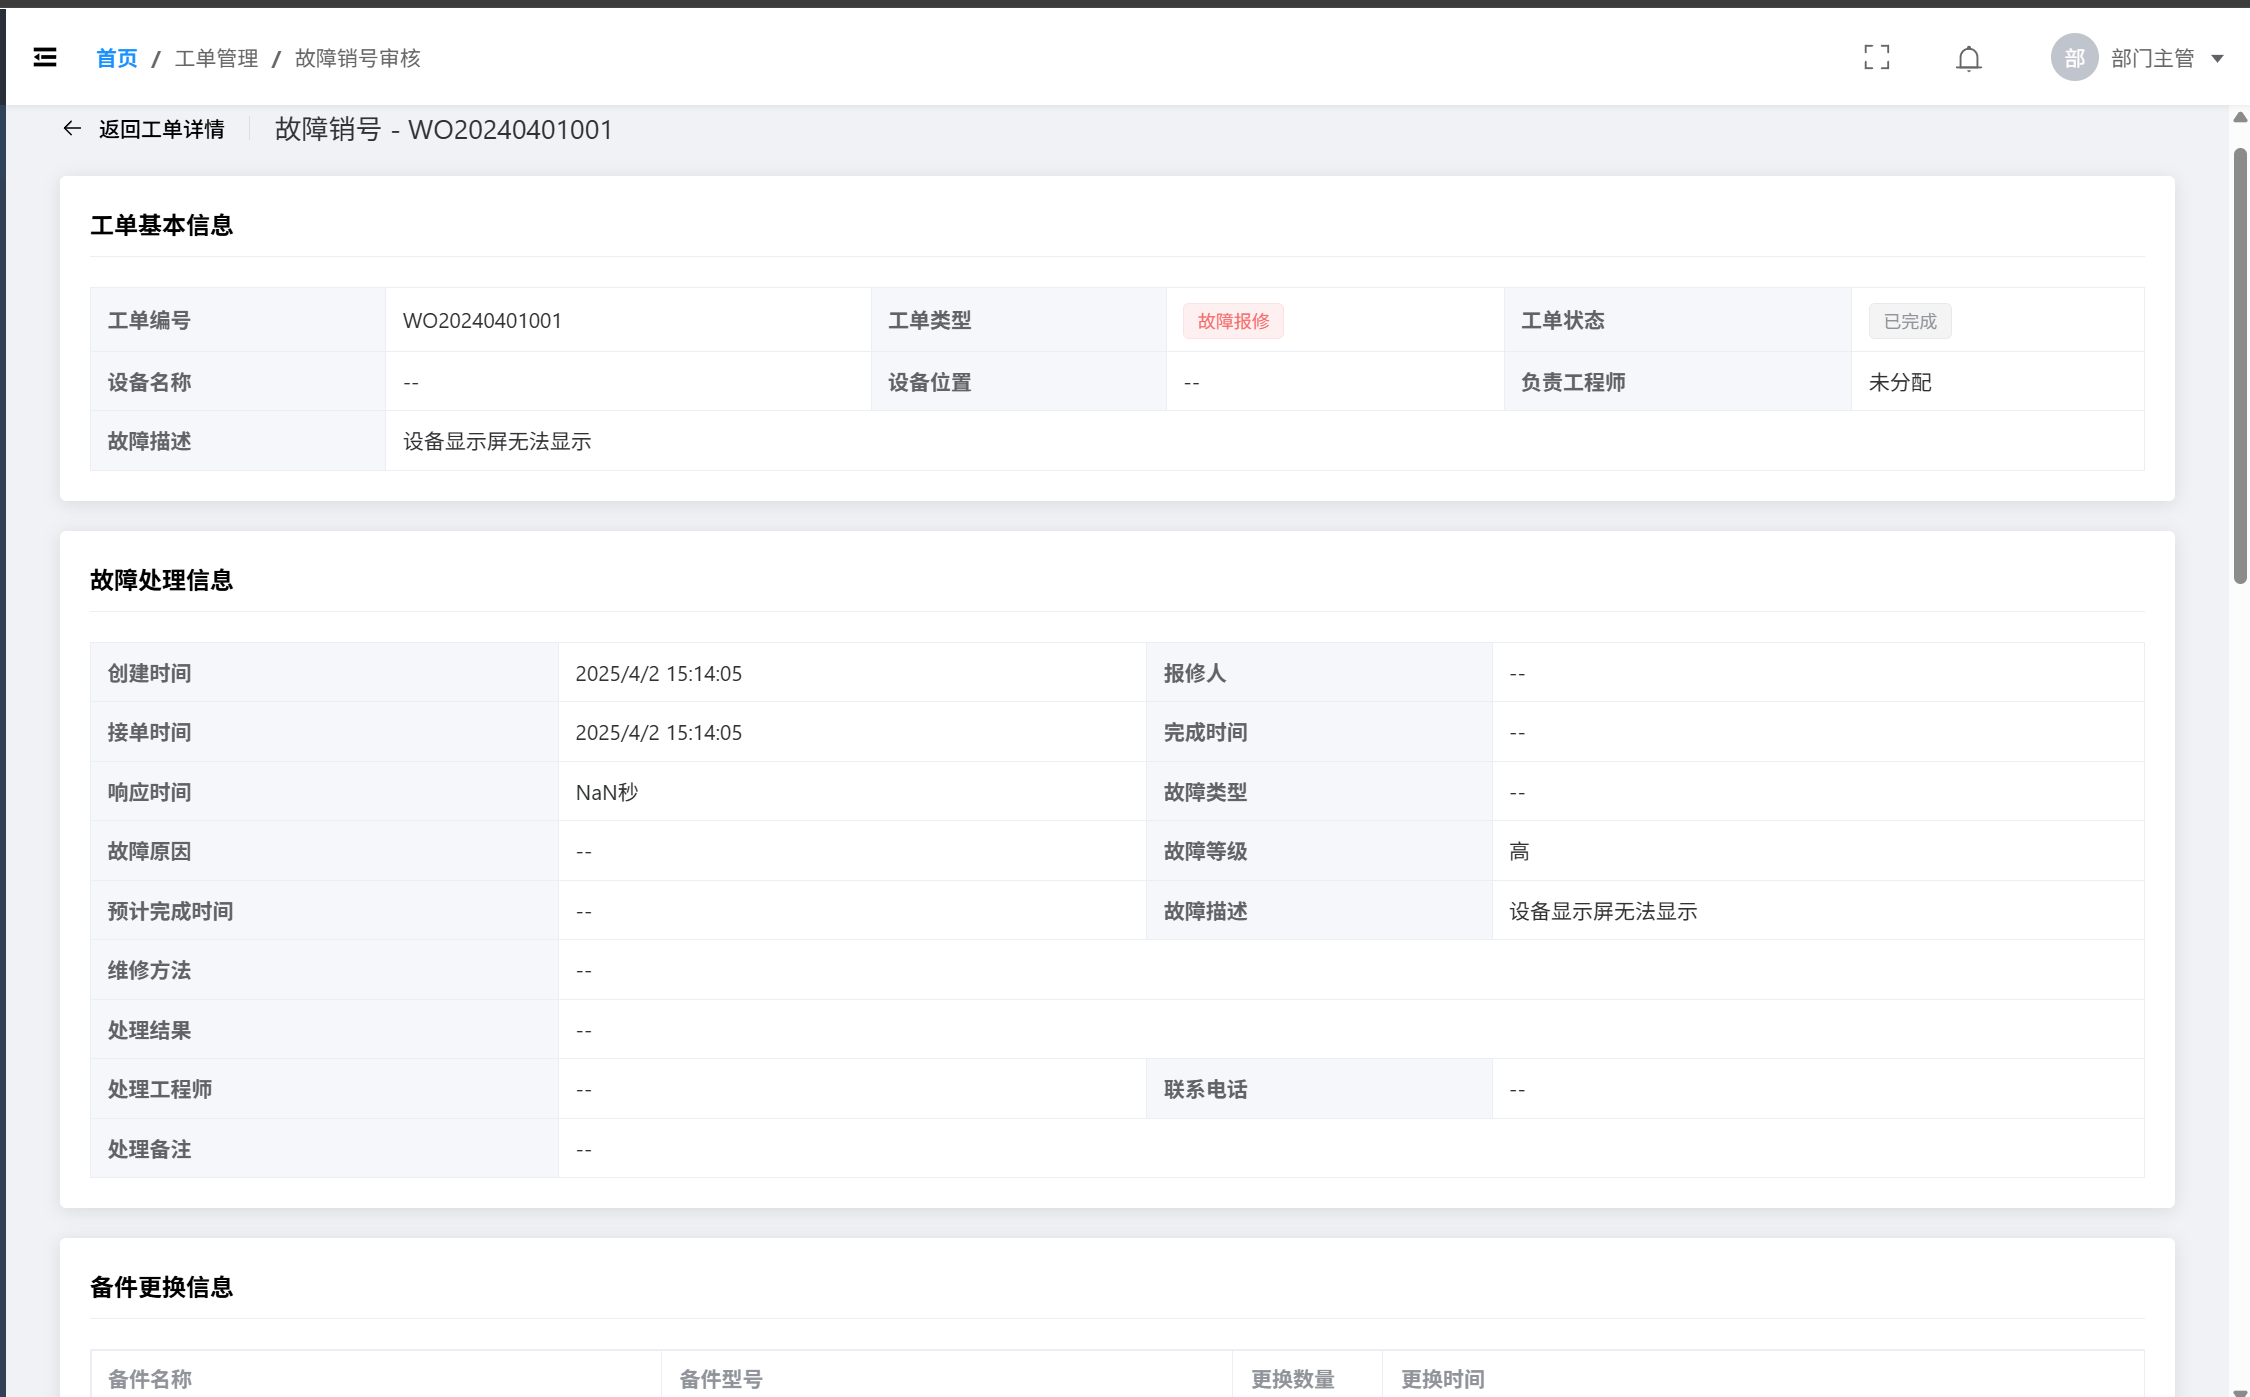2250x1397 pixels.
Task: Return via 返回工单详情 link
Action: [x=161, y=130]
